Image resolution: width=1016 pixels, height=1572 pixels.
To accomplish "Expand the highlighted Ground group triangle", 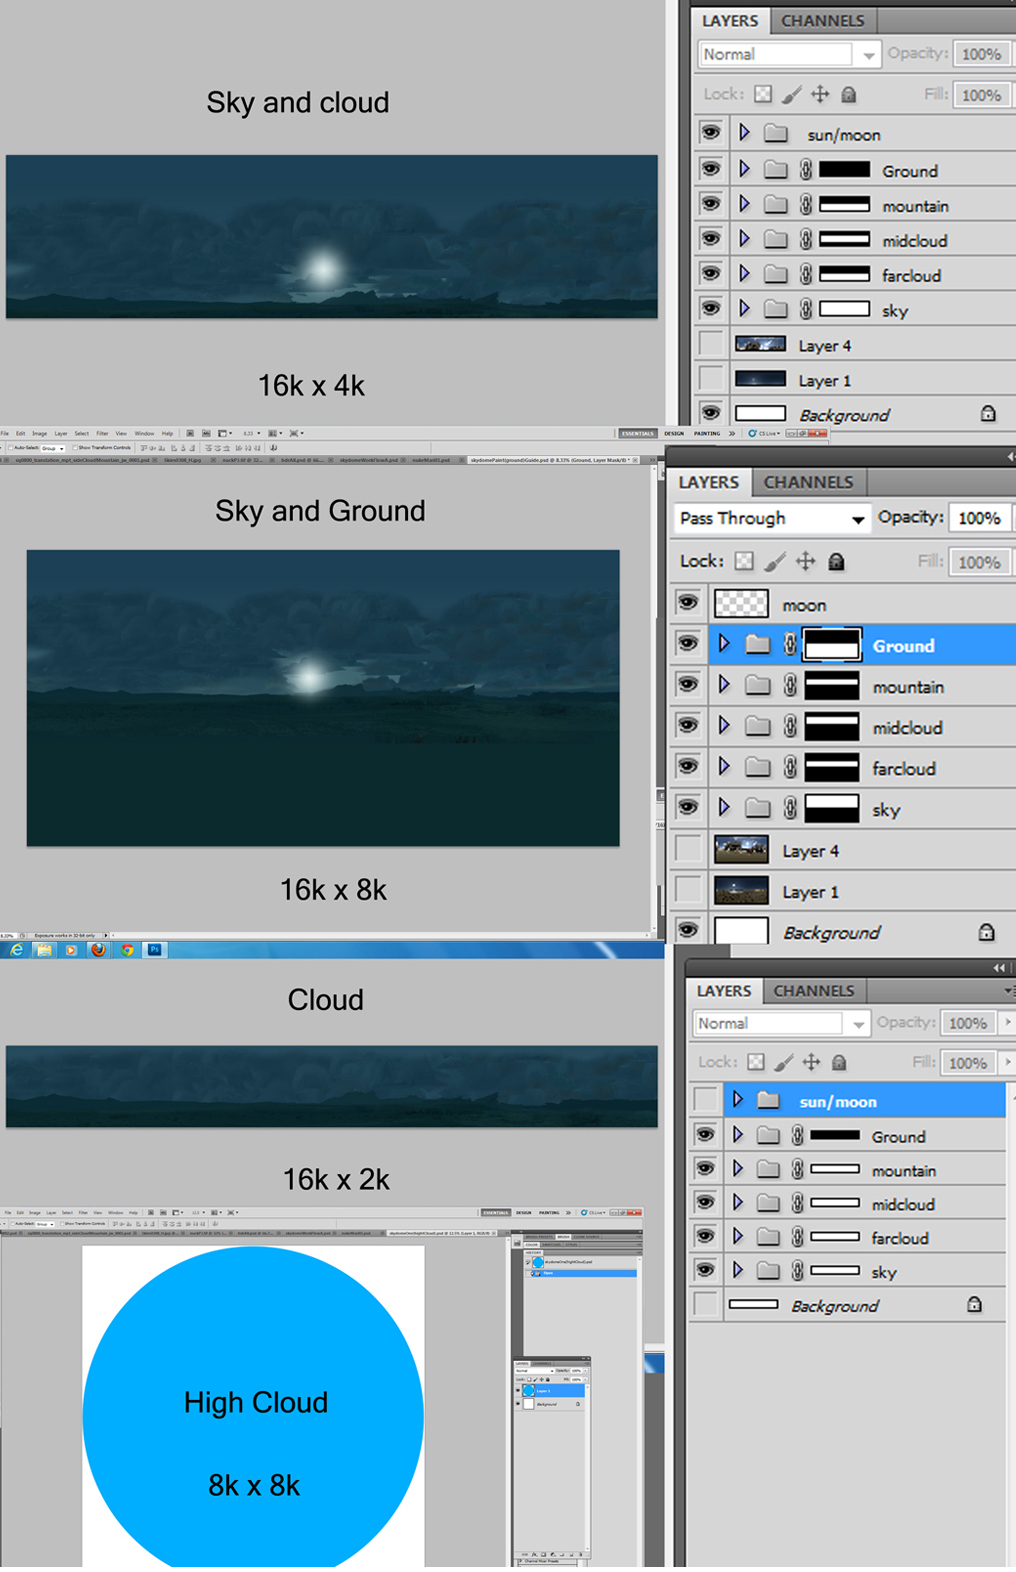I will [724, 645].
